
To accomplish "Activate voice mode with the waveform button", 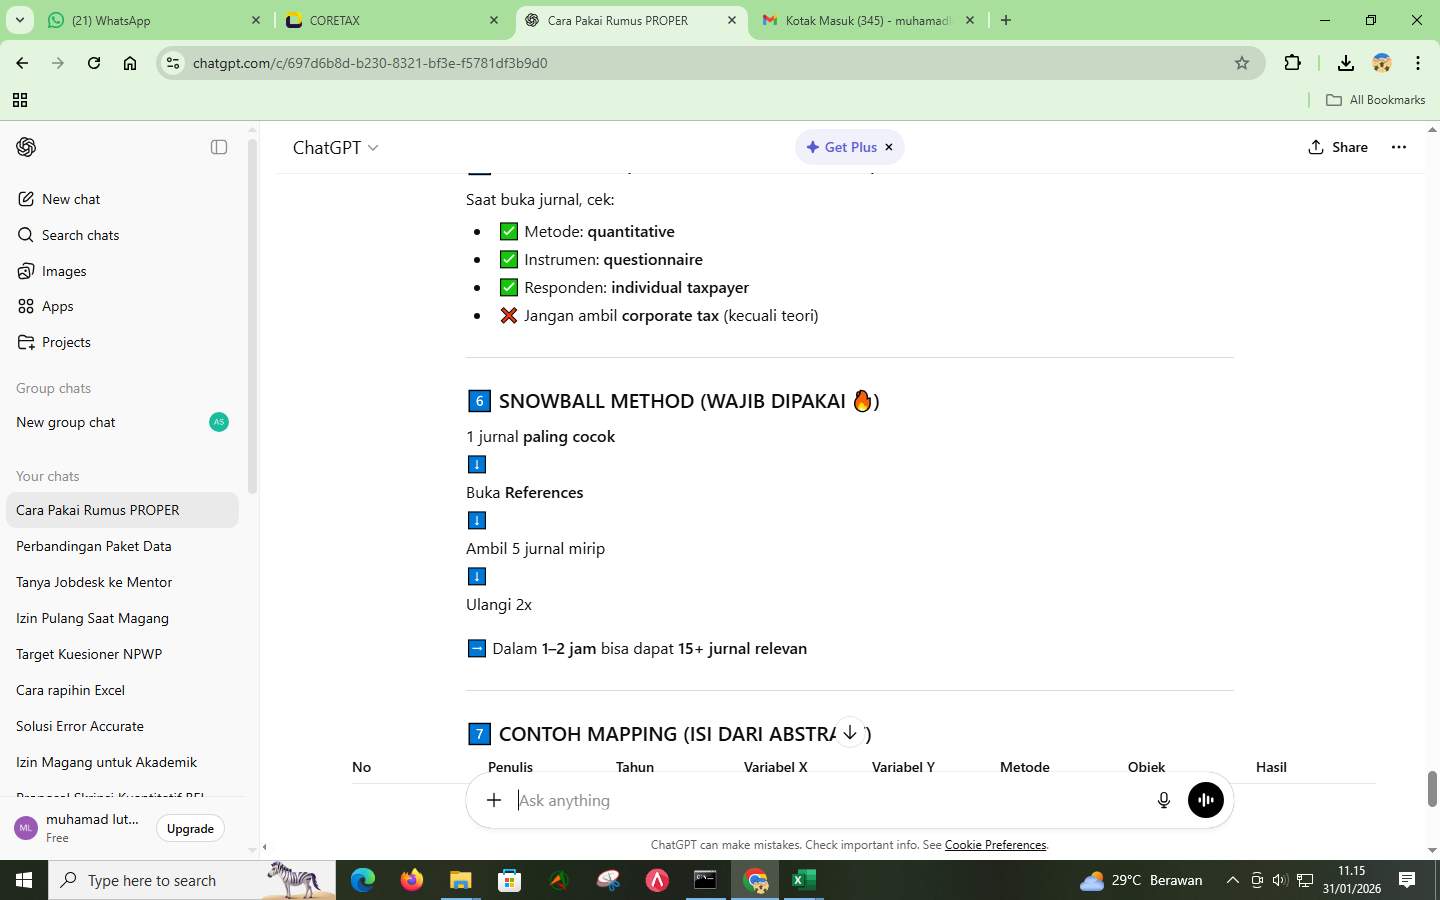I will (1205, 799).
